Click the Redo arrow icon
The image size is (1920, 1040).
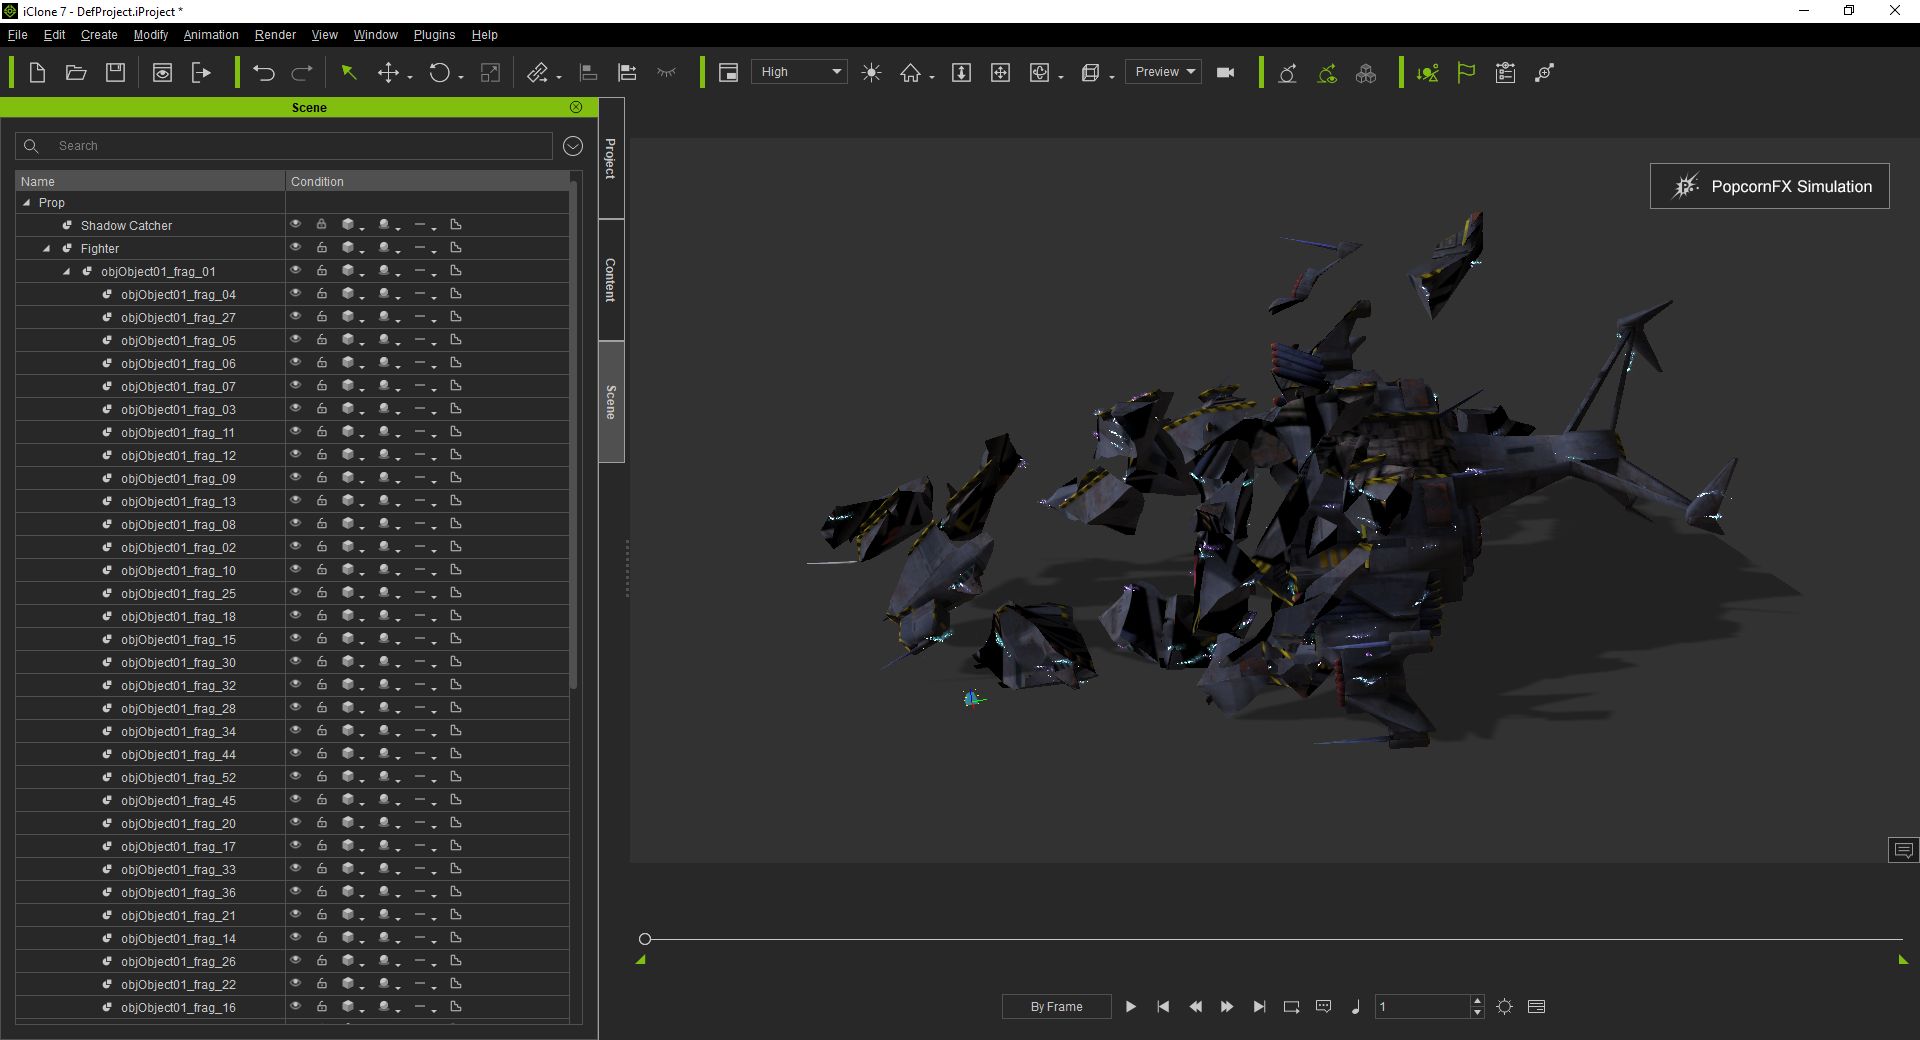click(302, 72)
